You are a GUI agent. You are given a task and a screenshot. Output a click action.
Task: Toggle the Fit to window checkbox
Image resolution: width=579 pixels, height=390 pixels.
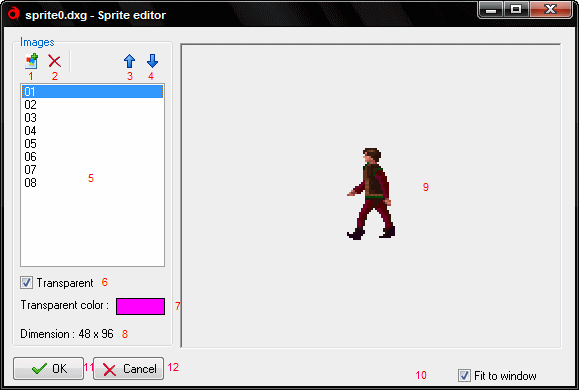click(464, 376)
